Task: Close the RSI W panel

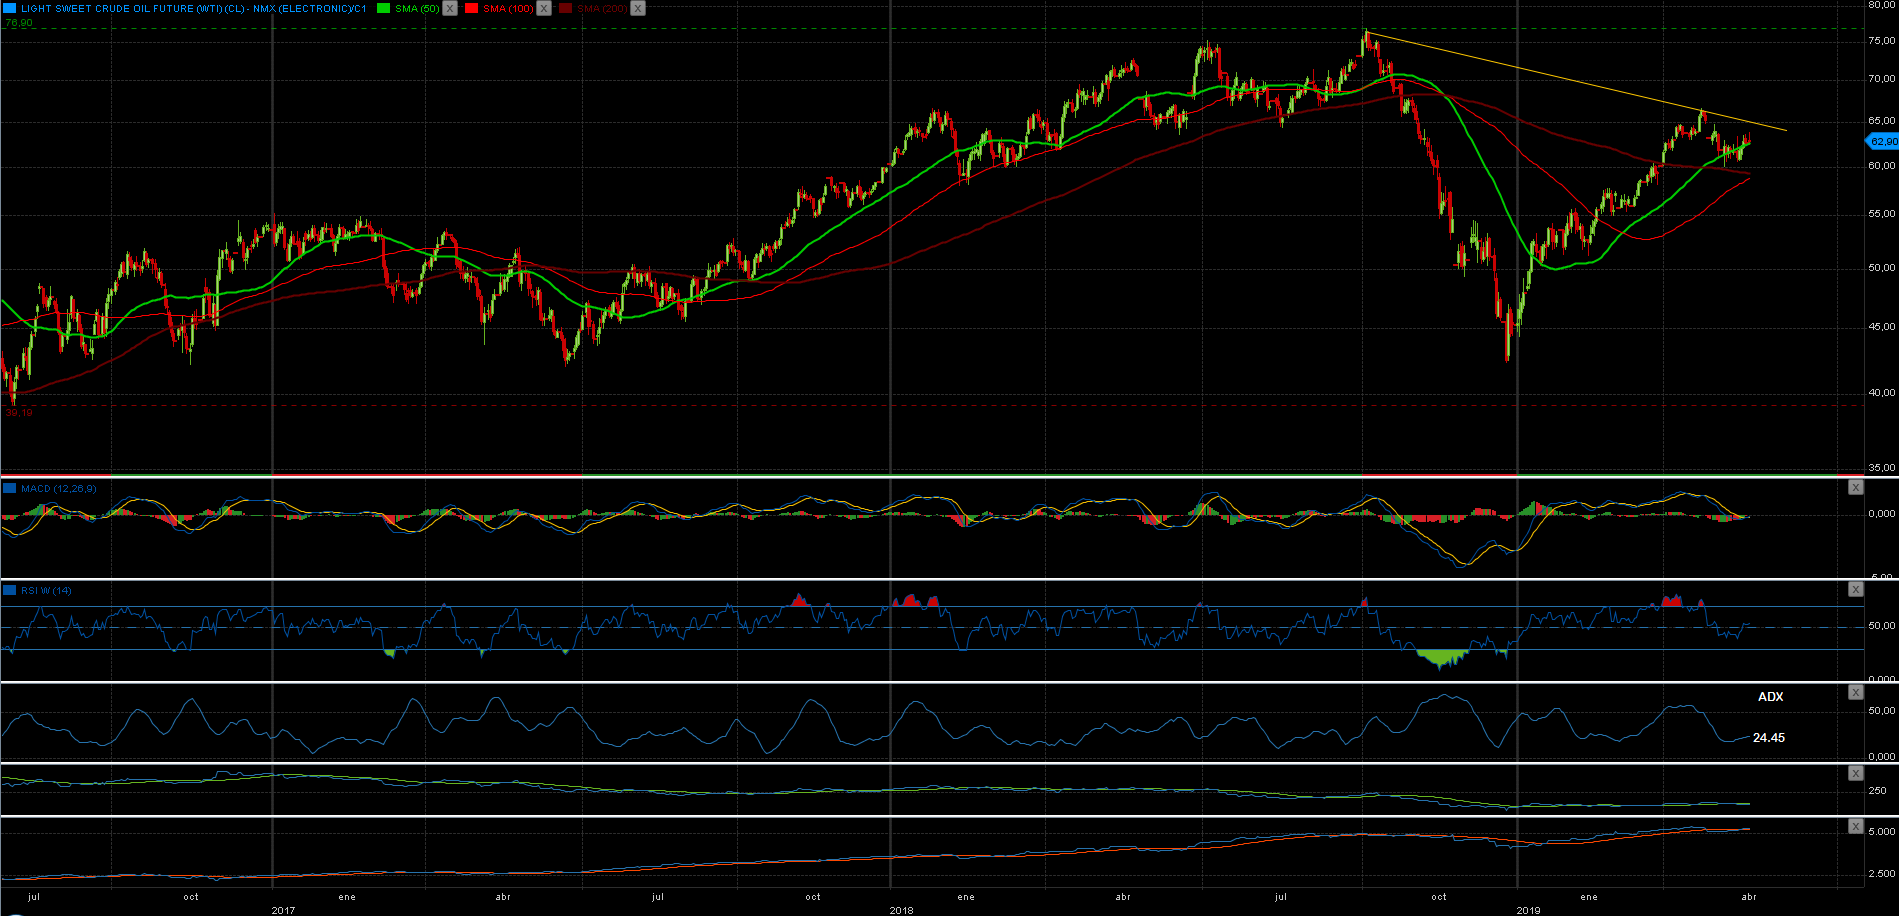Action: [1855, 590]
